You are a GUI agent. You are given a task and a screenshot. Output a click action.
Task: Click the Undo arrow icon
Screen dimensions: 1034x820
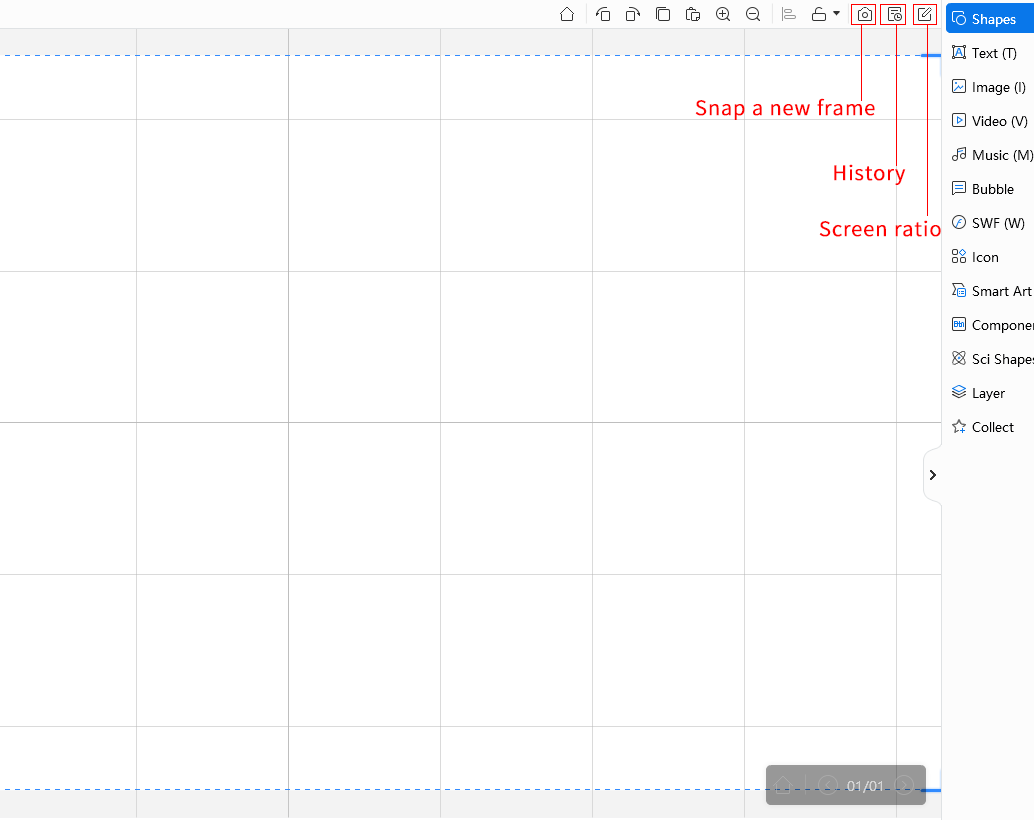603,14
